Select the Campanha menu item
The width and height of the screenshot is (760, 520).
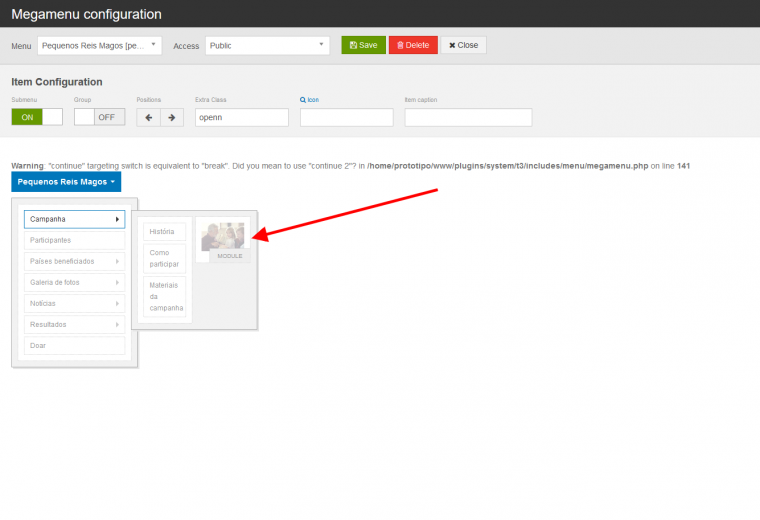75,219
